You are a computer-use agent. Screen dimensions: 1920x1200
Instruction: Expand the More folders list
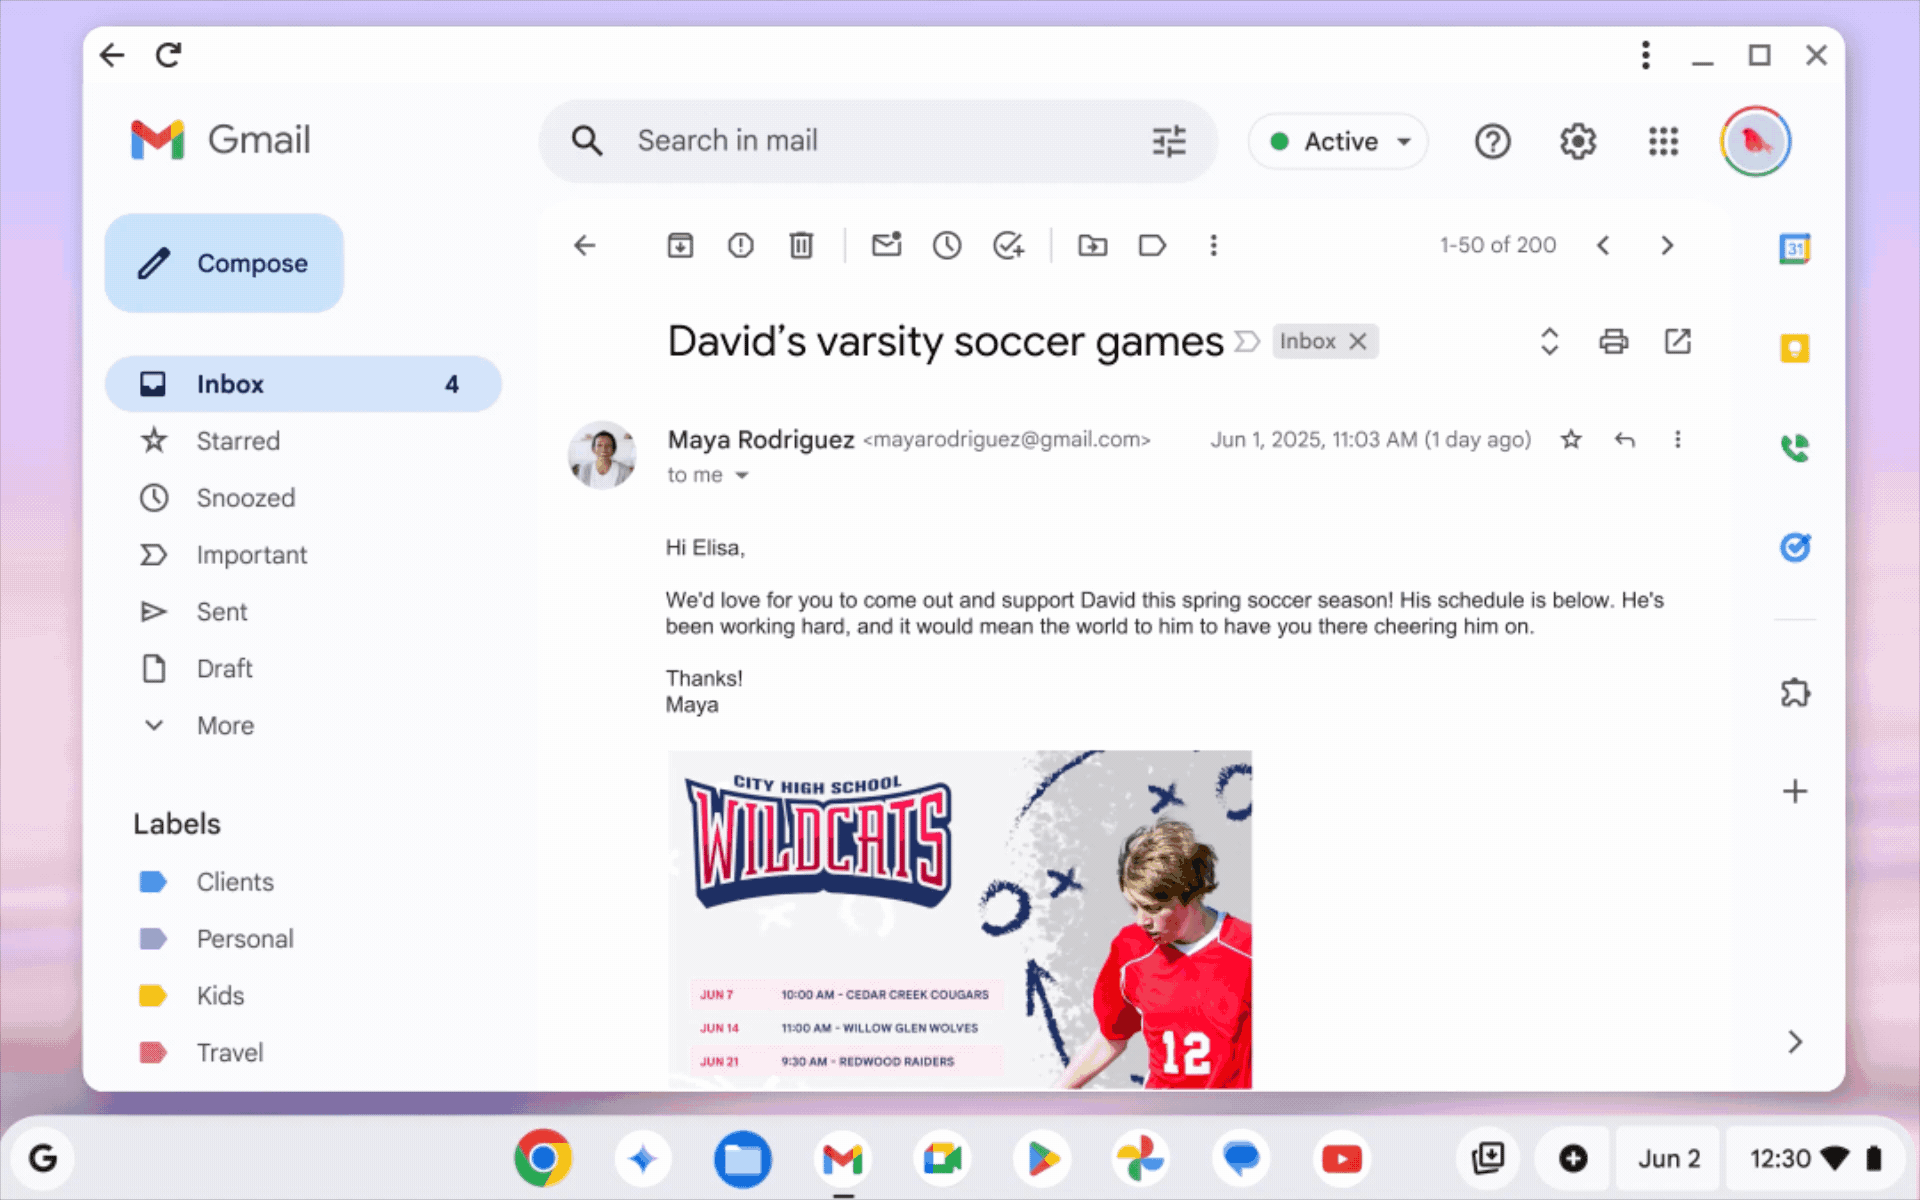[x=225, y=725]
